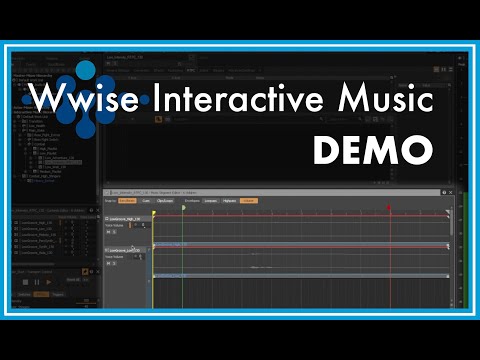Click the rightmost layout icon above the Property Editor
Screen dimensions: 480x360
[450, 69]
